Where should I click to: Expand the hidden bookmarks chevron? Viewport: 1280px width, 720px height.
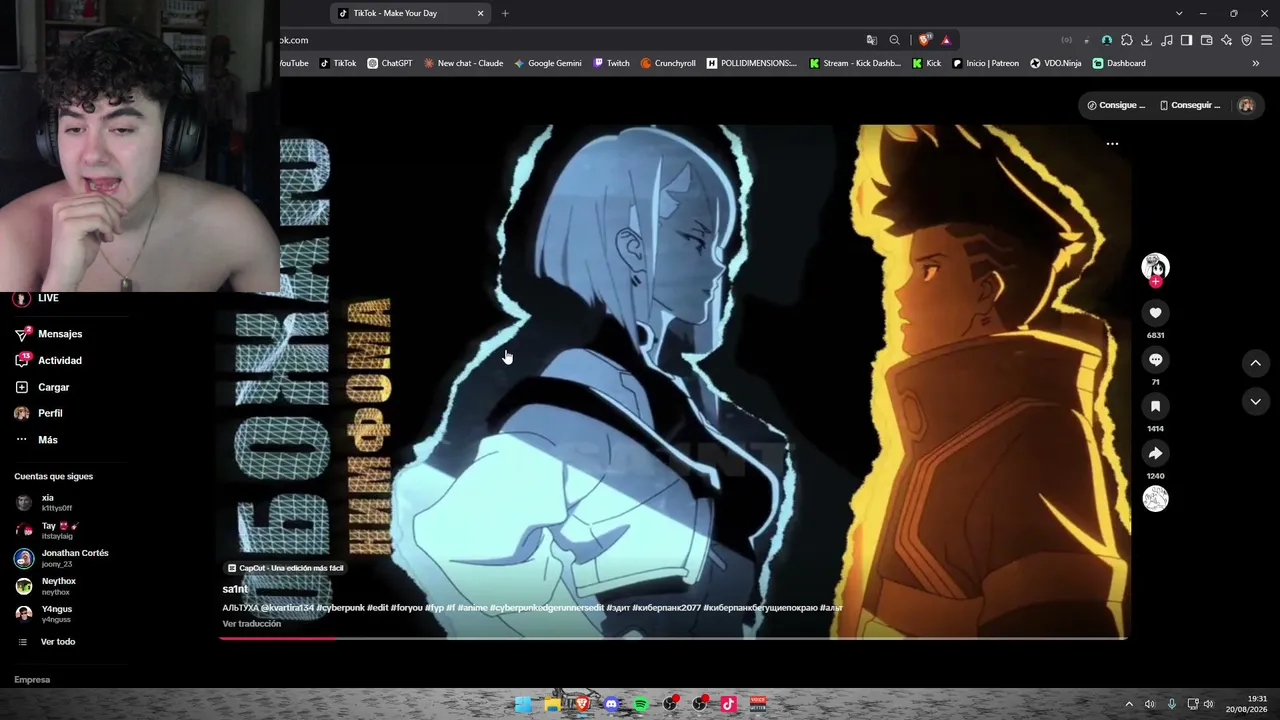(x=1256, y=63)
